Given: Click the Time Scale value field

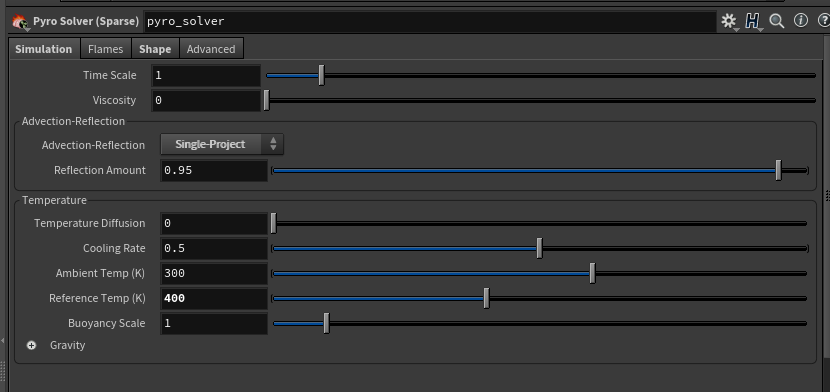Looking at the screenshot, I should 206,76.
